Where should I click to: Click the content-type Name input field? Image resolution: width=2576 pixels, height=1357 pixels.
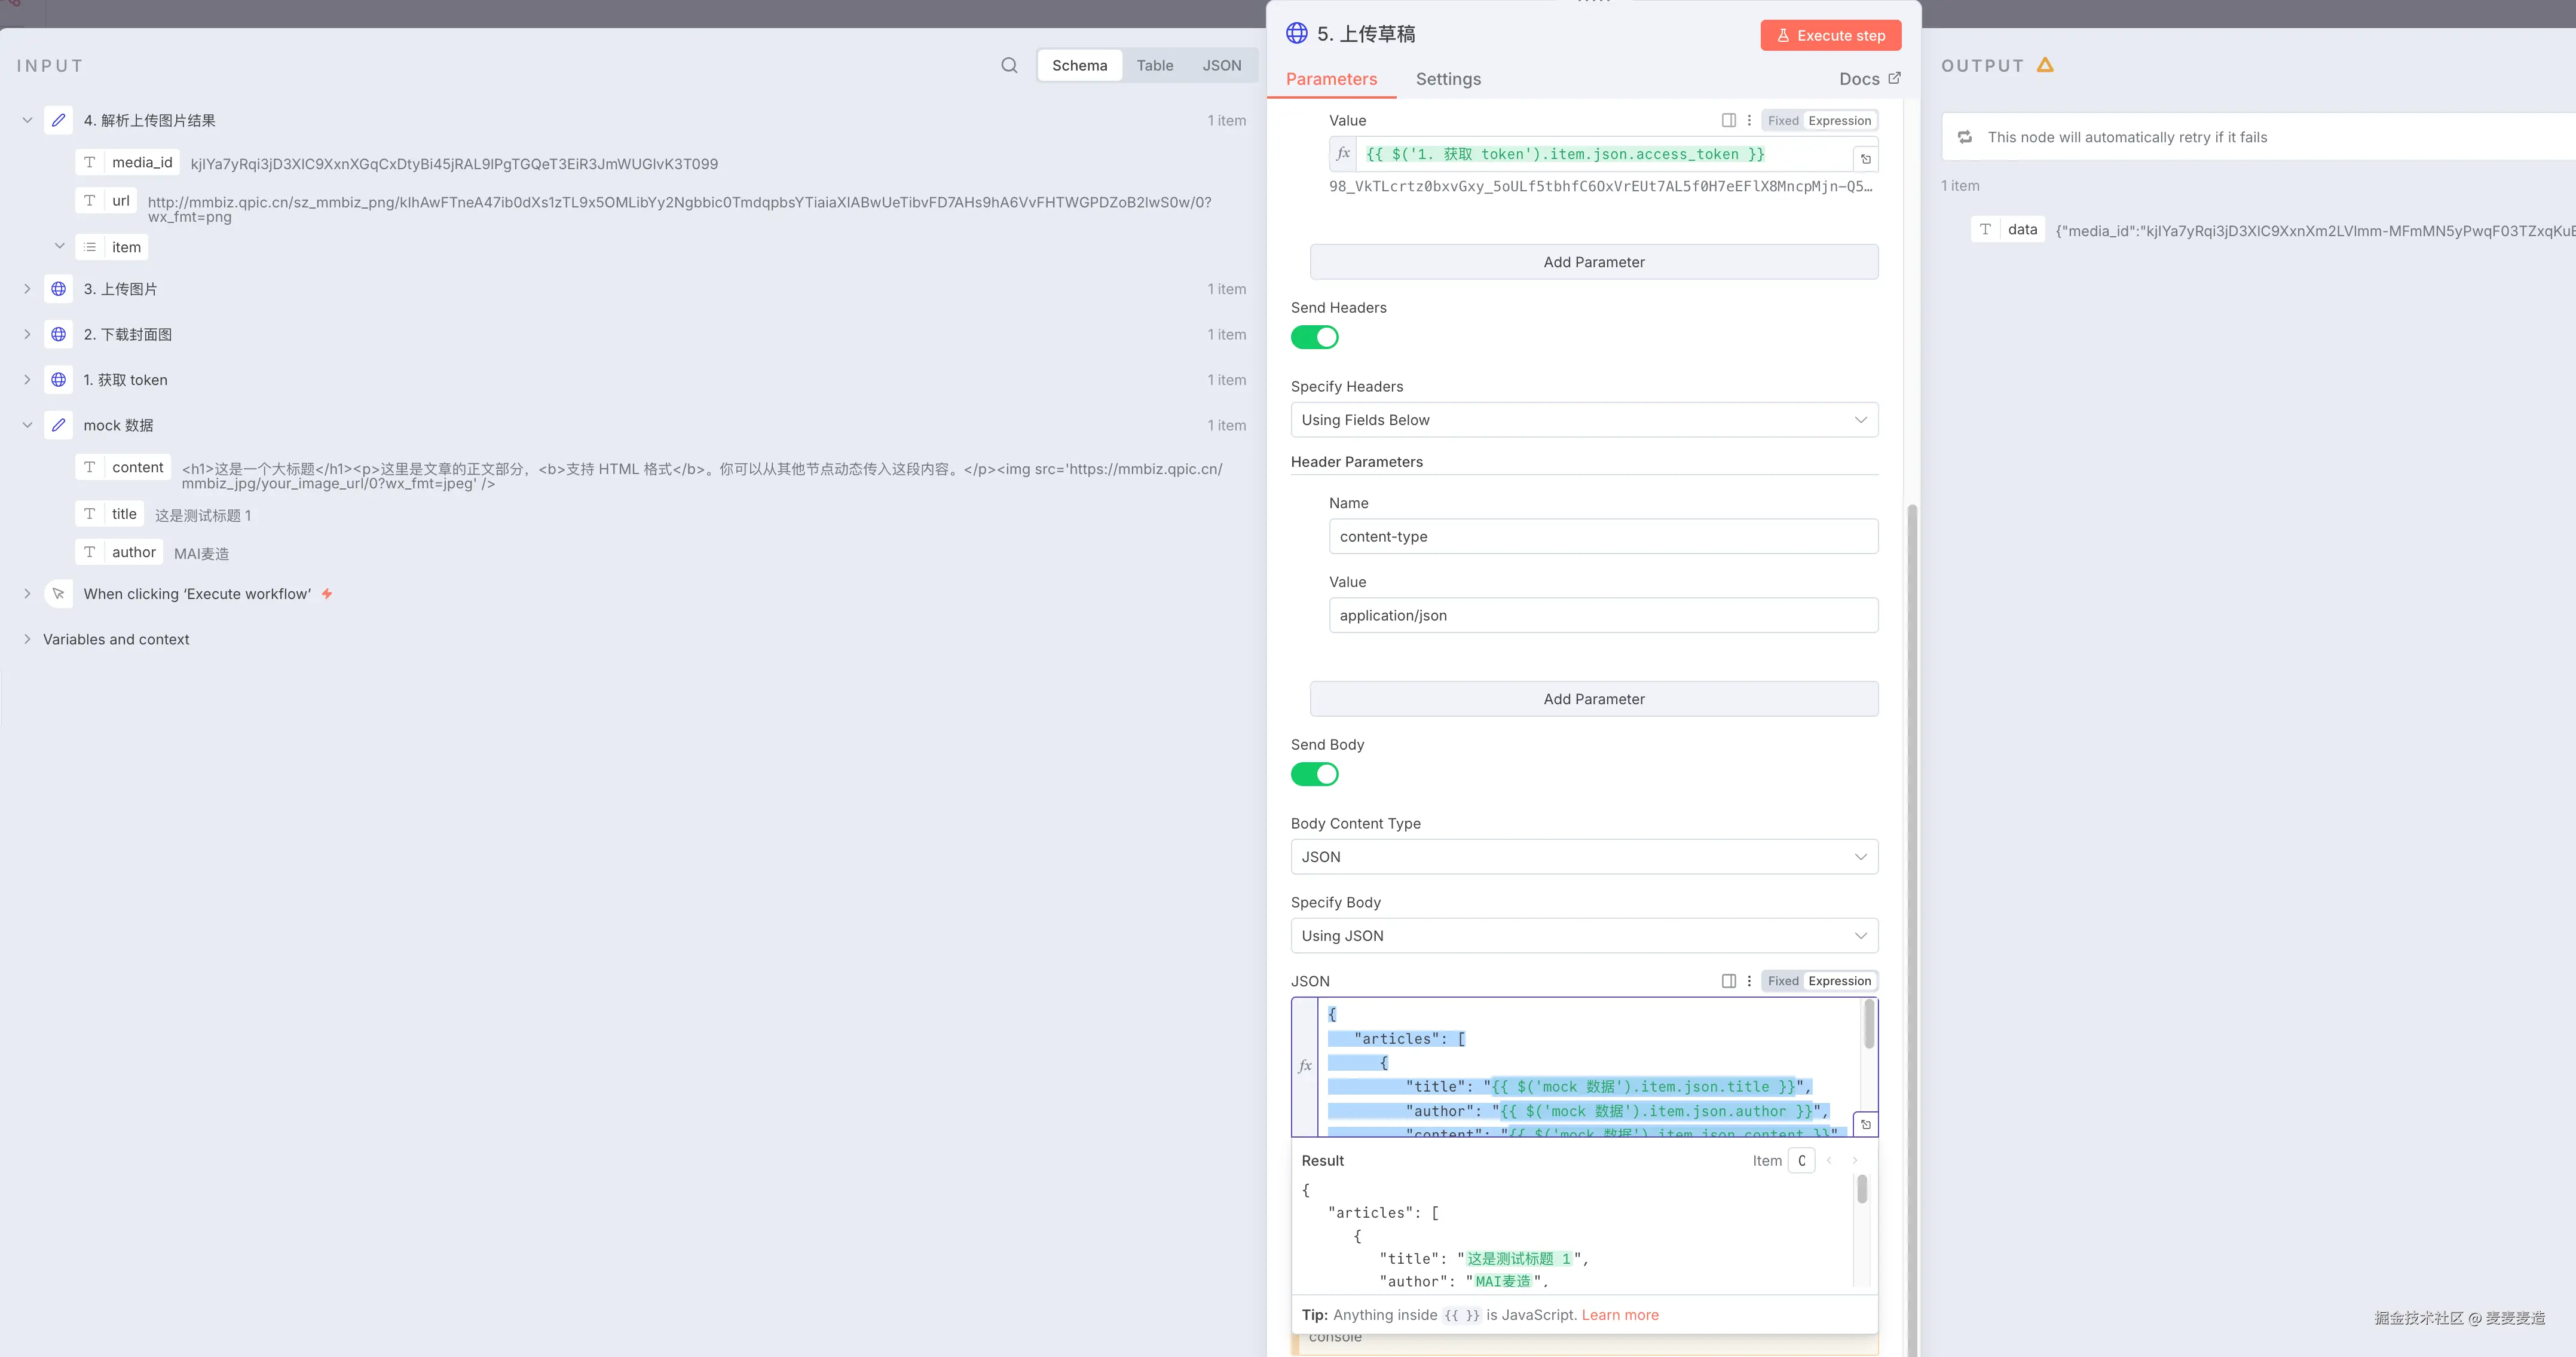pos(1602,537)
